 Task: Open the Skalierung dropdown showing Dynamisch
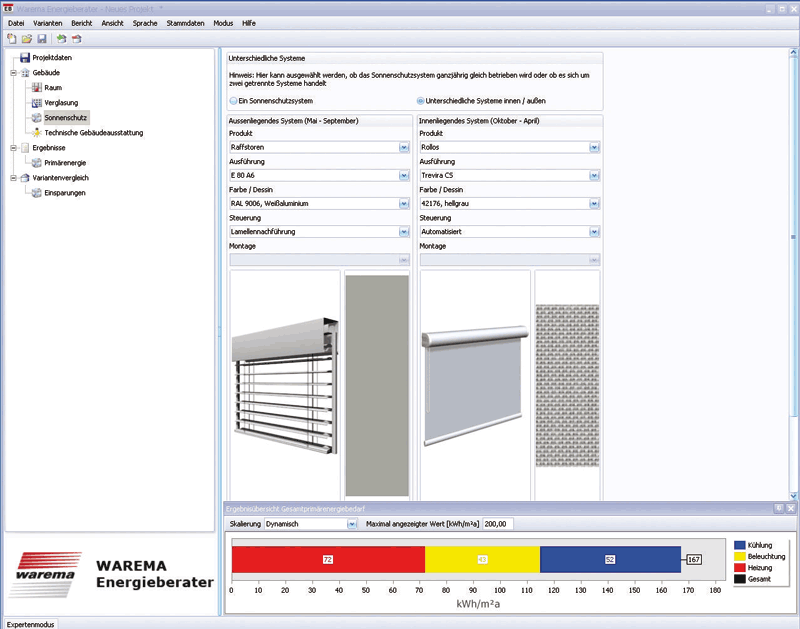352,524
